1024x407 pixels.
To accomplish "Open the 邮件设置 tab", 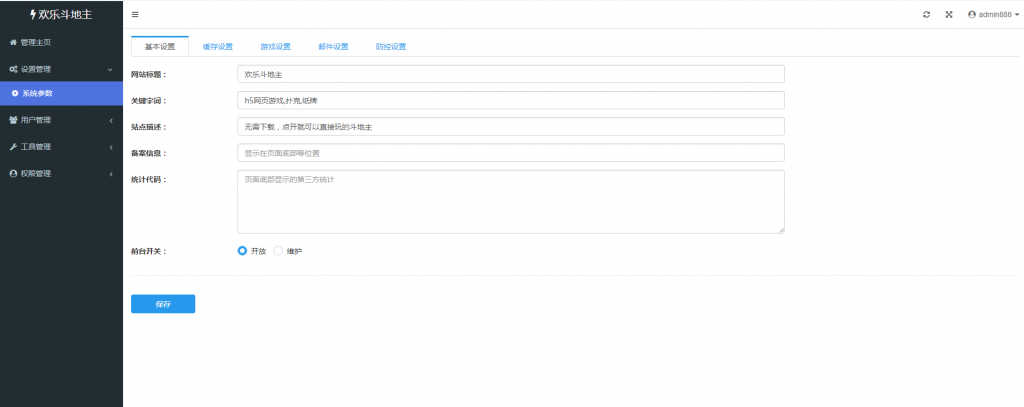I will pos(333,47).
